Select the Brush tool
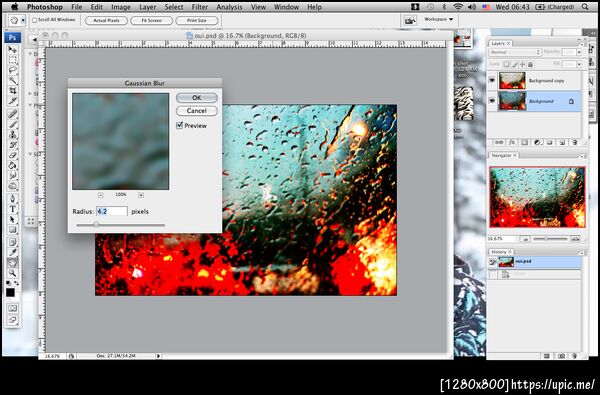Screen dimensions: 600x395 (x=12, y=124)
